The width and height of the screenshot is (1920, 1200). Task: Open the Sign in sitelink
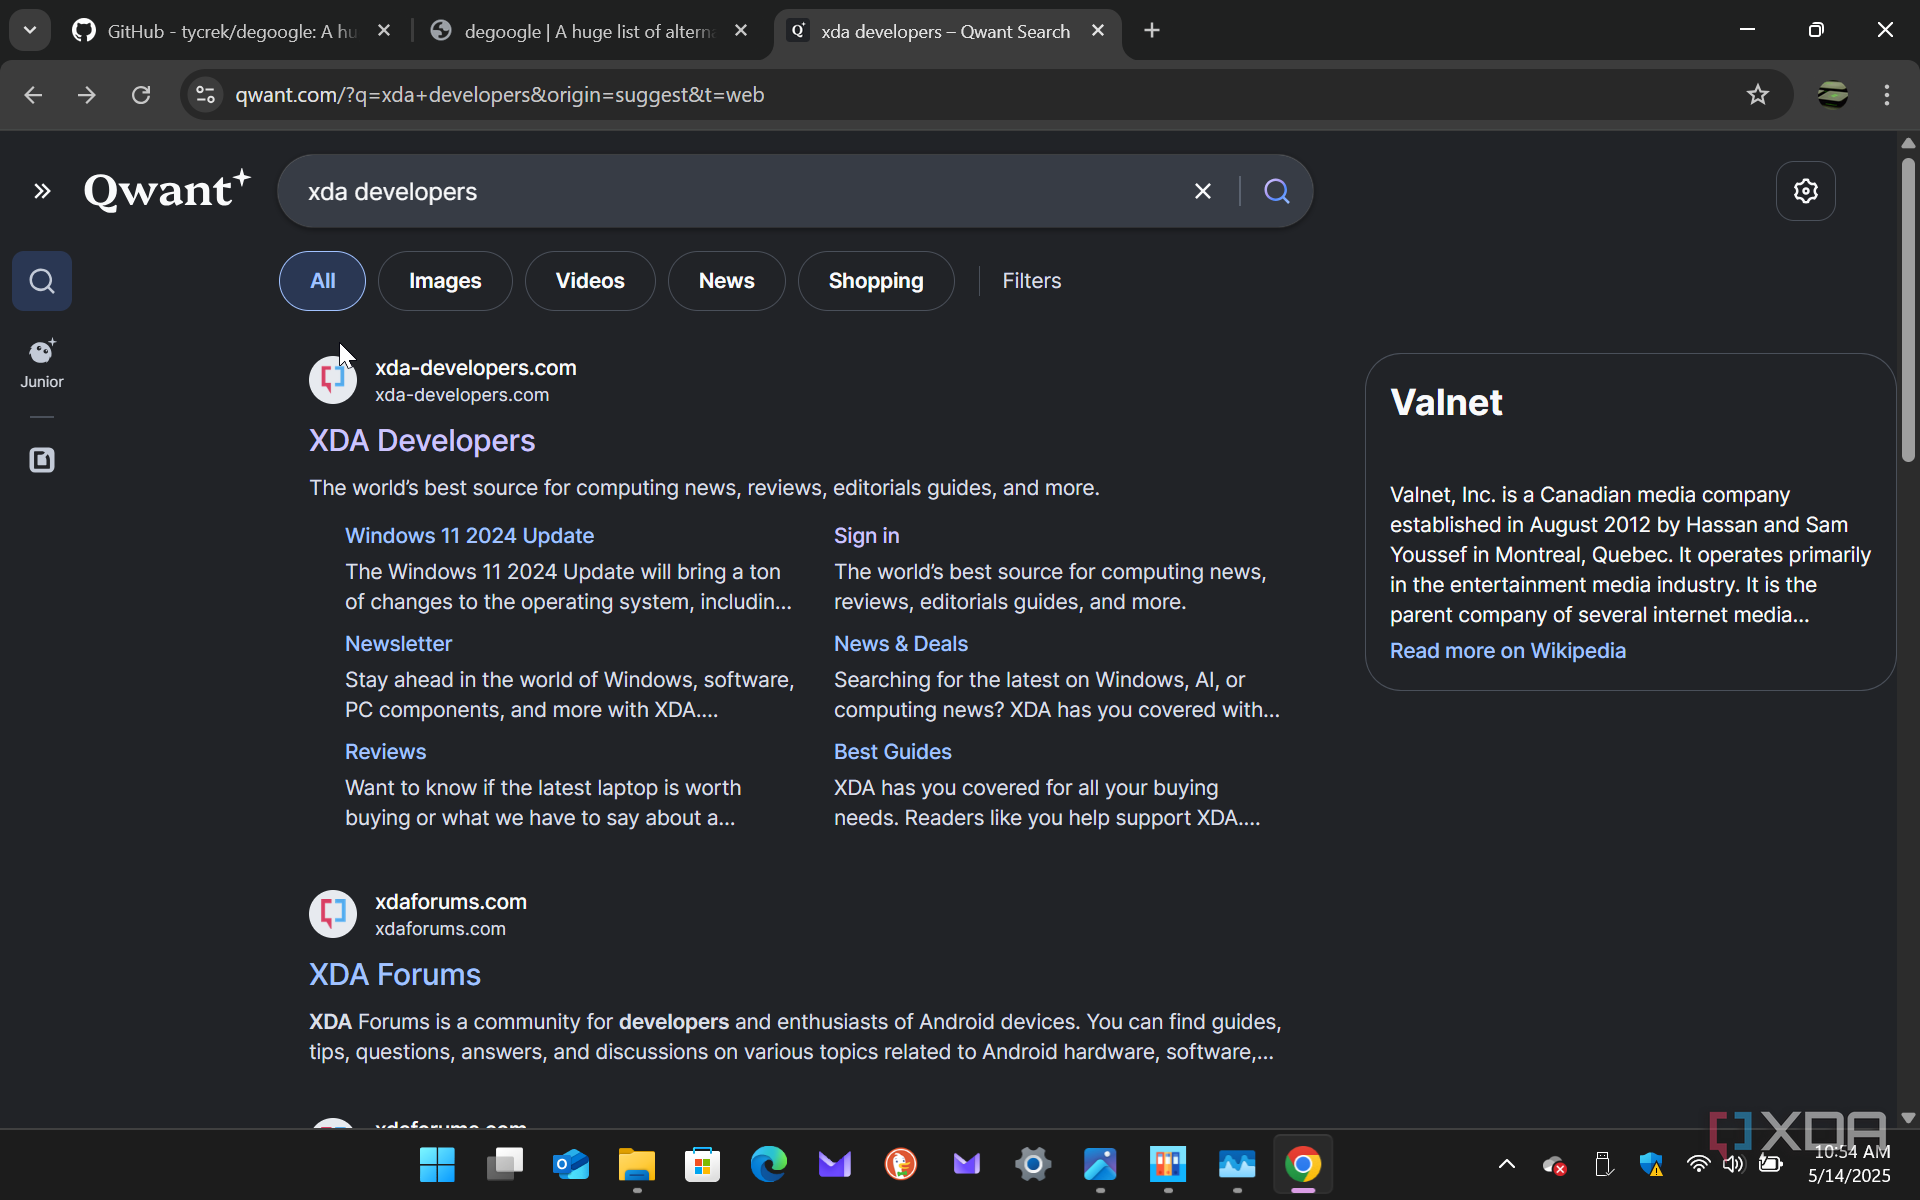[867, 536]
